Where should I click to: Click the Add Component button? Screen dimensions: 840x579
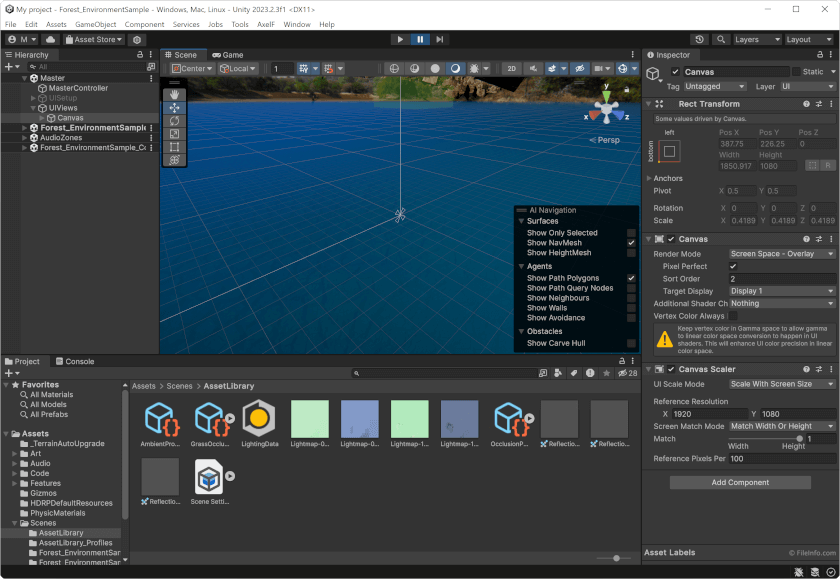[x=740, y=483]
